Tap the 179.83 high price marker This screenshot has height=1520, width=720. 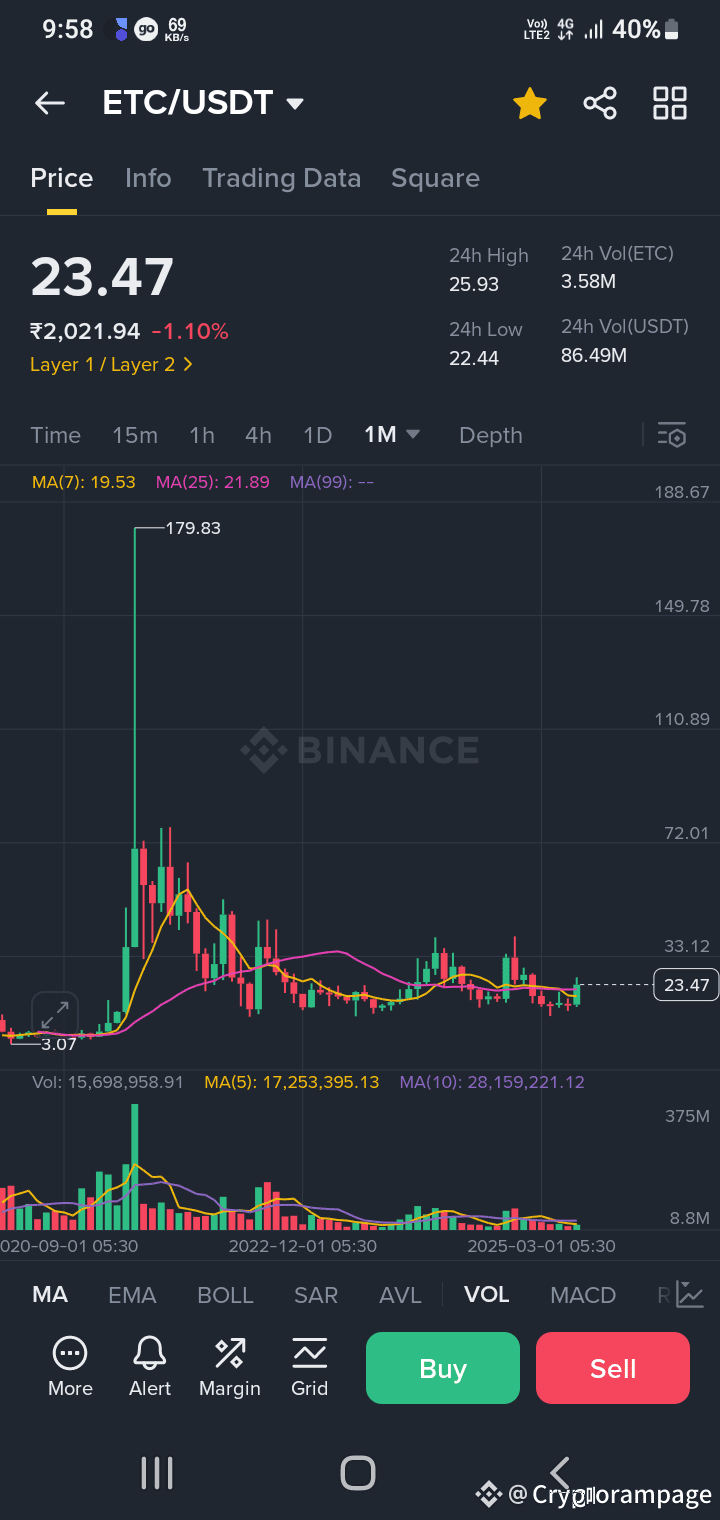(x=193, y=528)
